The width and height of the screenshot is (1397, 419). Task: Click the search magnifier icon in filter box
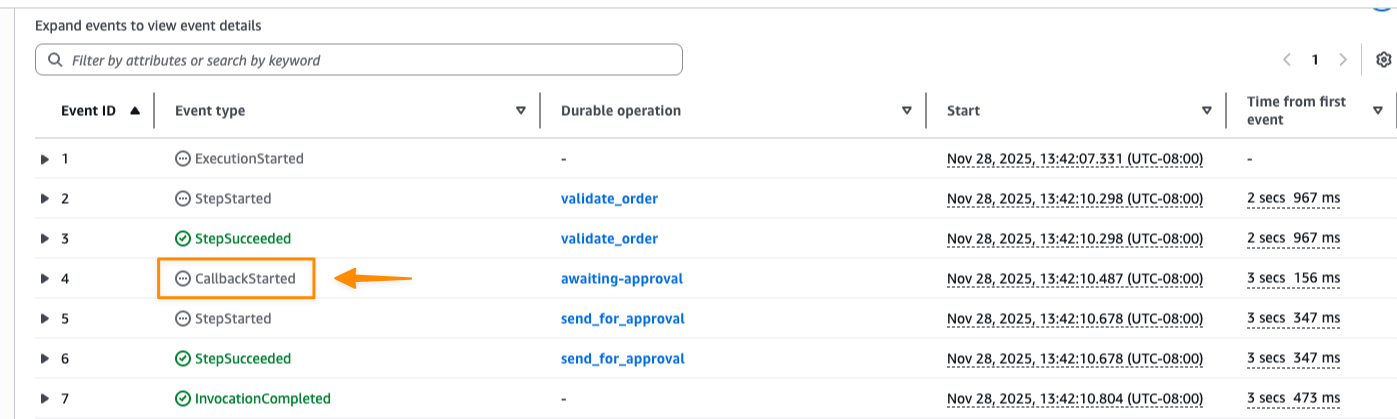[x=53, y=60]
